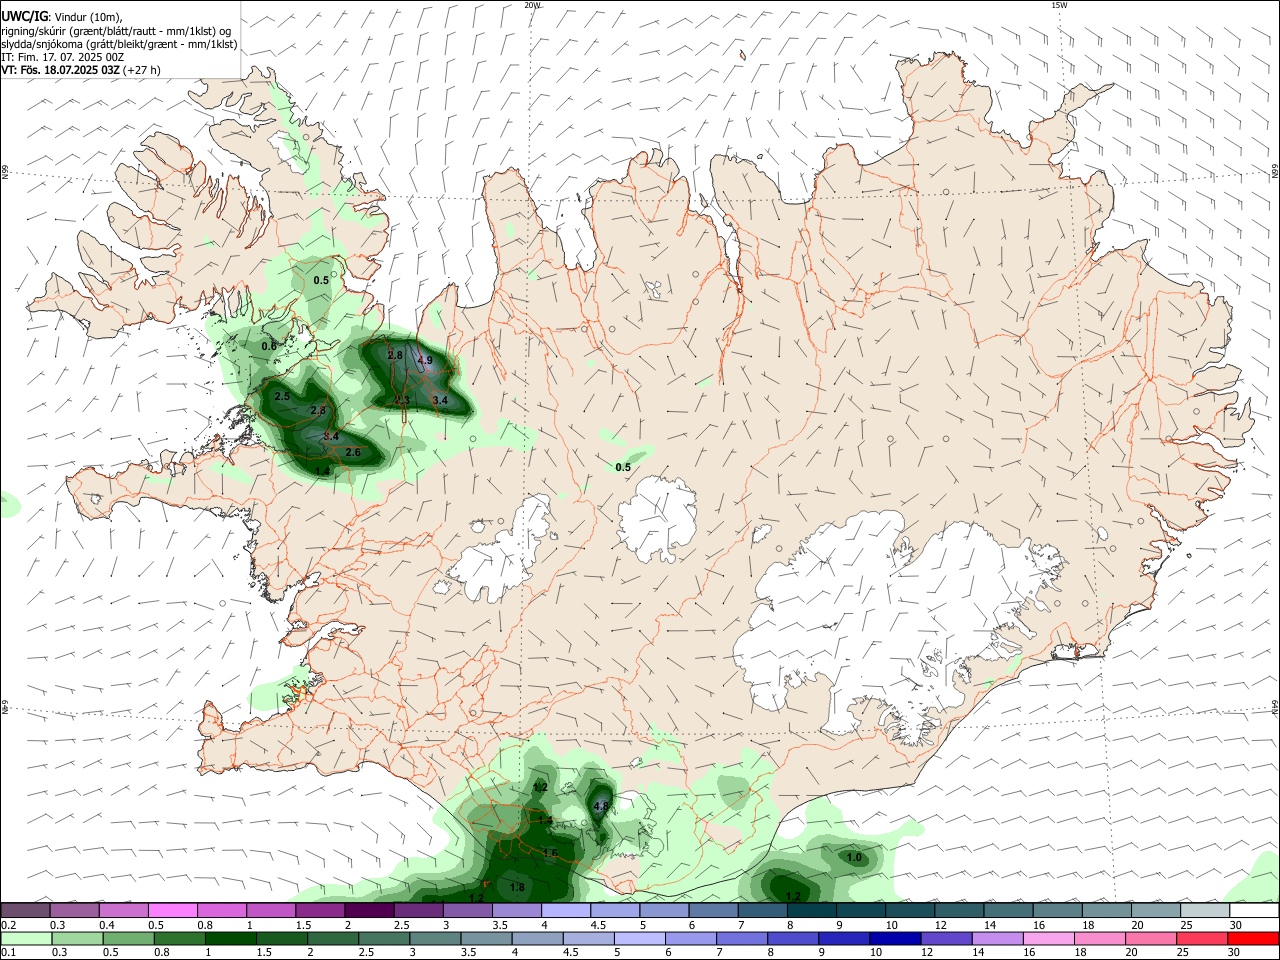Click the 20W longitude label

(533, 5)
